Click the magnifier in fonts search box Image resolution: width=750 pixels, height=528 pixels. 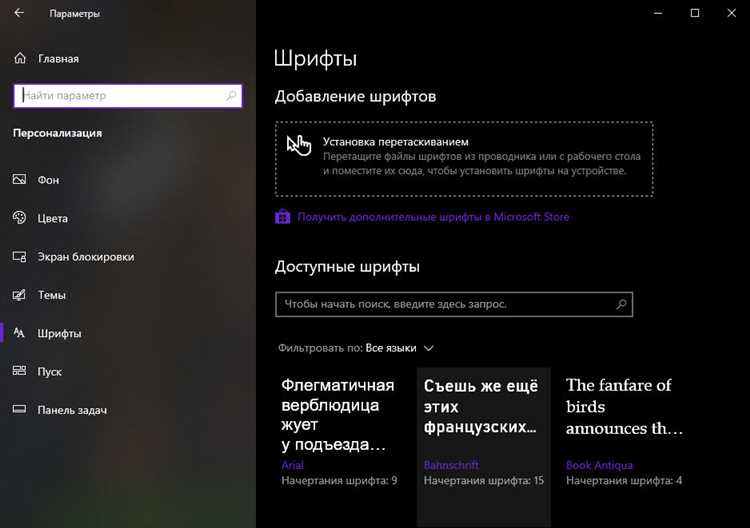point(621,304)
